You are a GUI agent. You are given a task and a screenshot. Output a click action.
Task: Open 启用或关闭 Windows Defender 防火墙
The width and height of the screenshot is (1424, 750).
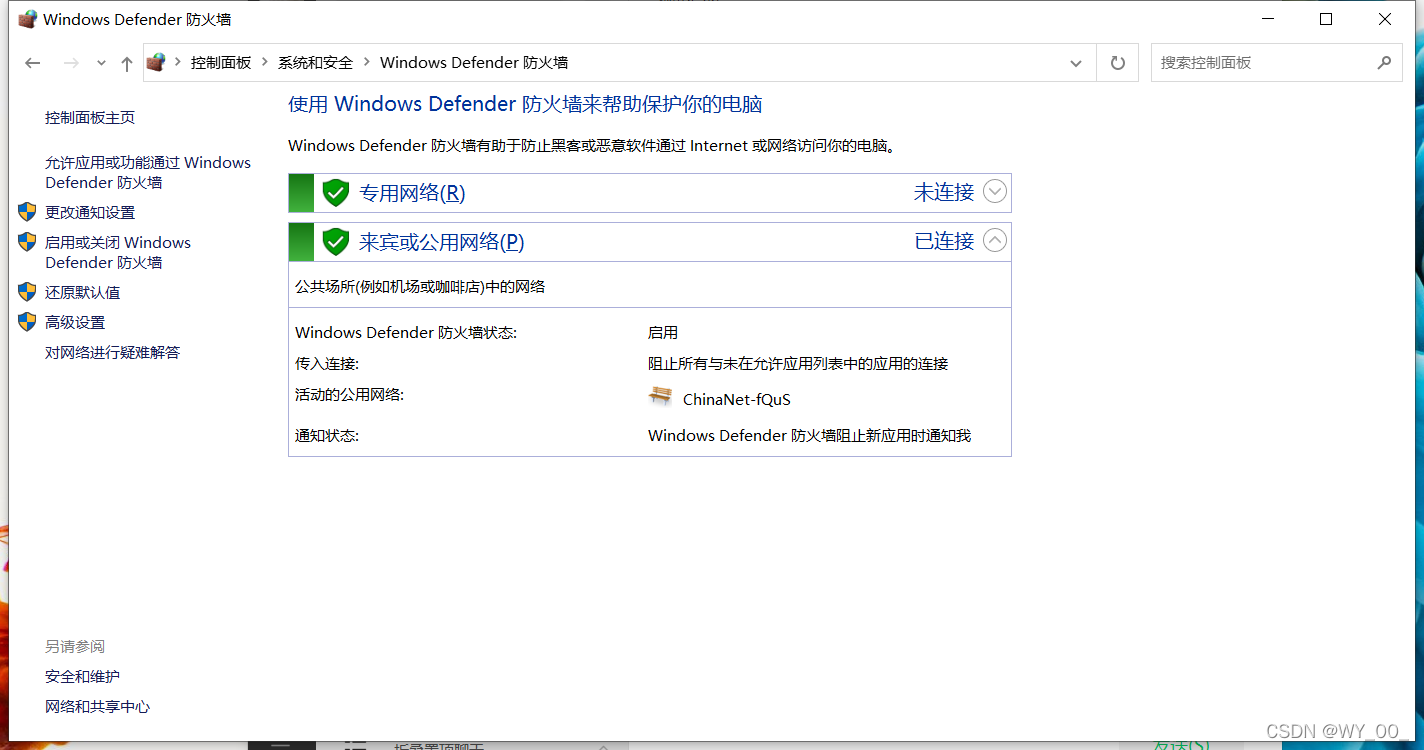coord(118,252)
